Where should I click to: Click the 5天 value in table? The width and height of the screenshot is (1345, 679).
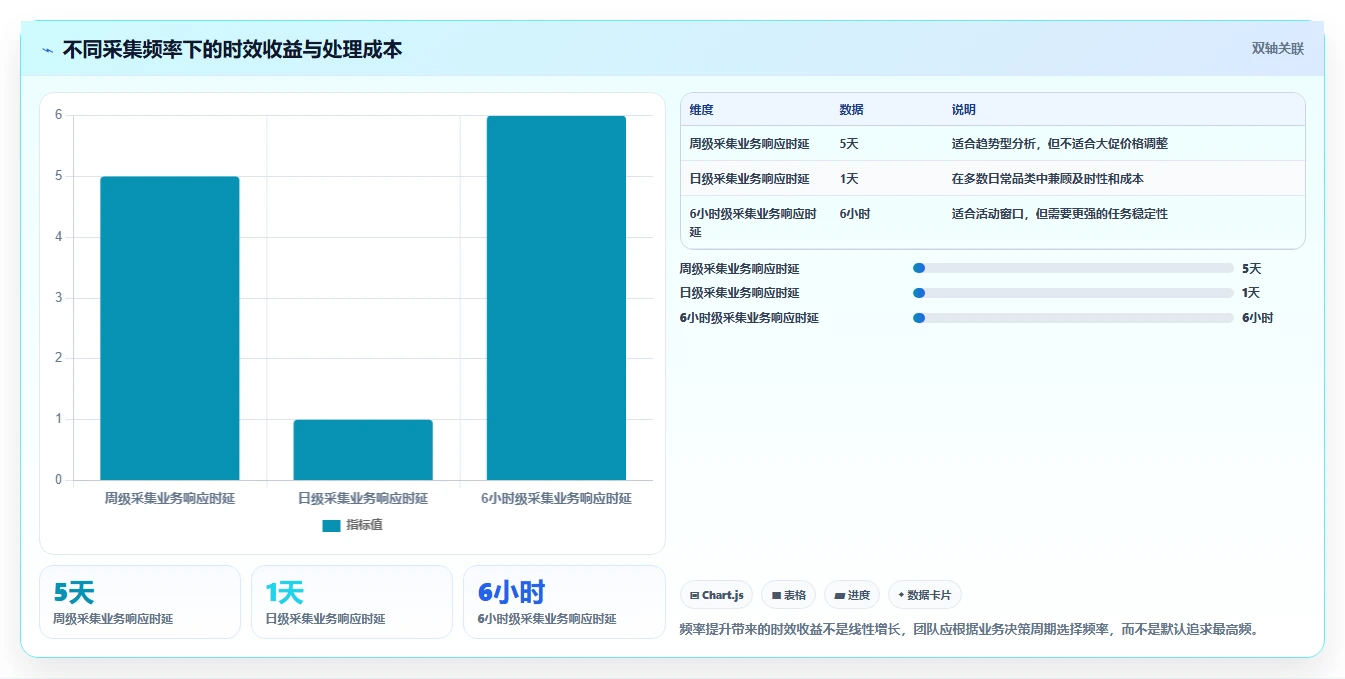pos(849,144)
